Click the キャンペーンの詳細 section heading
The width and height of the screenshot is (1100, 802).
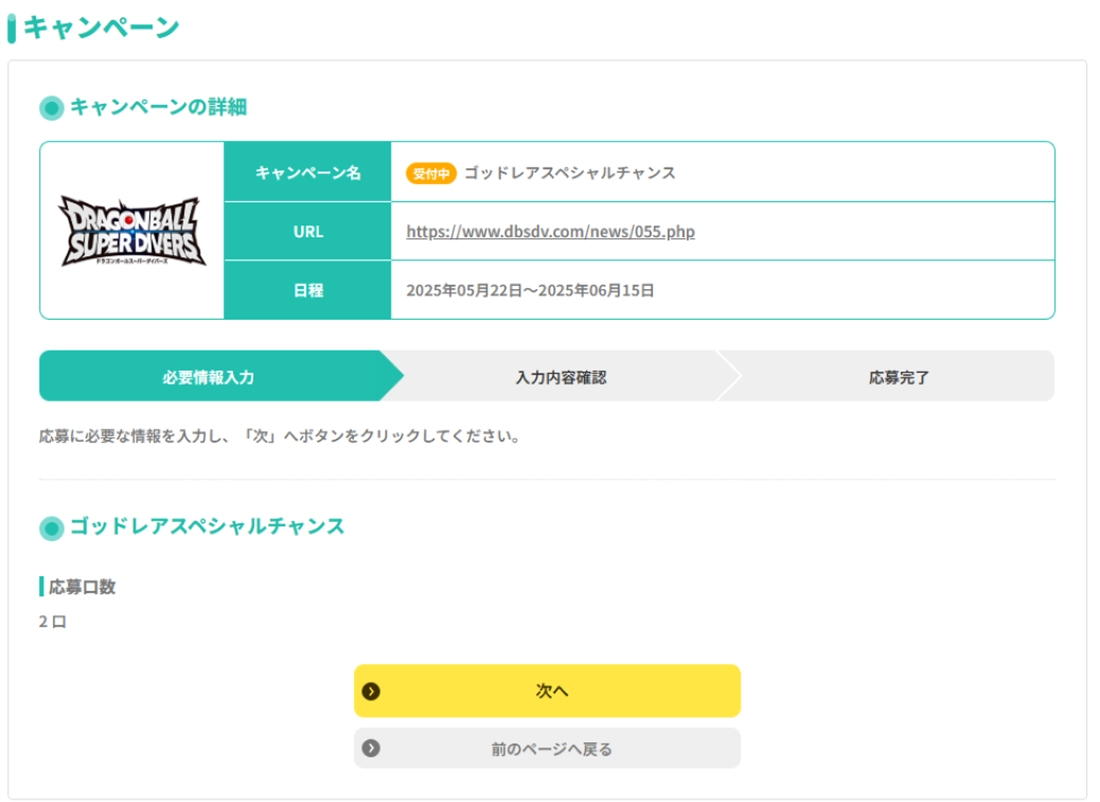click(x=159, y=107)
